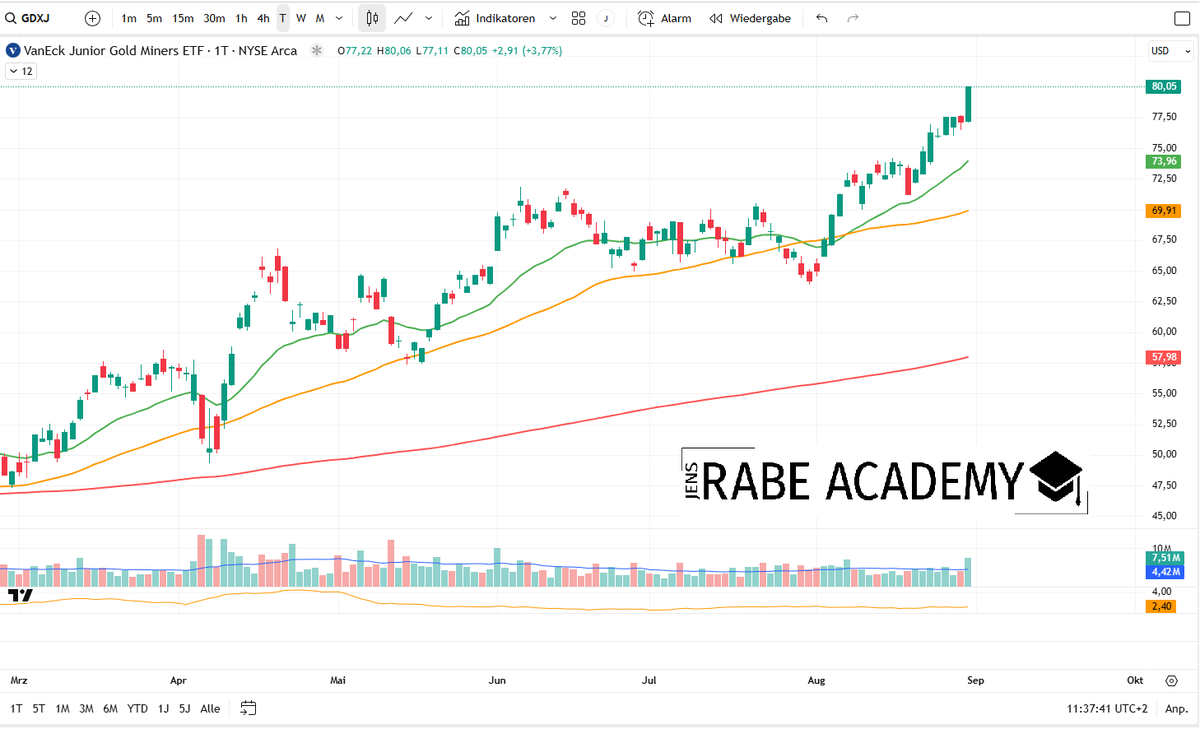Screen dimensions: 1200x729
Task: Select the 5m timeframe
Action: click(x=154, y=18)
